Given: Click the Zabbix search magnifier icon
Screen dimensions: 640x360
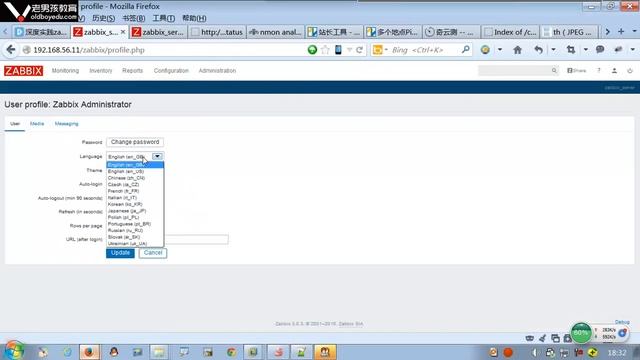Looking at the screenshot, I should (554, 71).
